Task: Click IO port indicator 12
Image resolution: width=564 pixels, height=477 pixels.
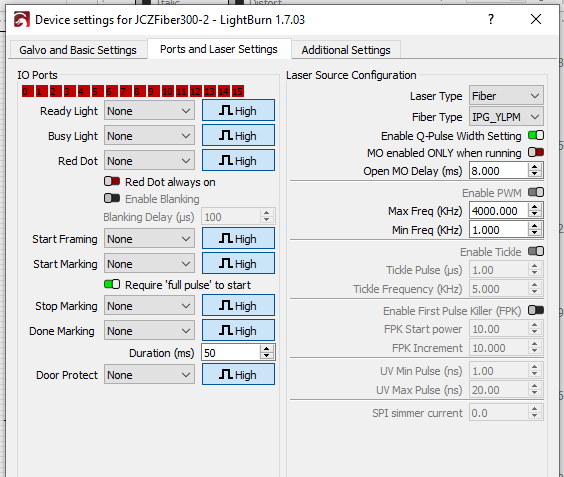Action: [x=196, y=91]
